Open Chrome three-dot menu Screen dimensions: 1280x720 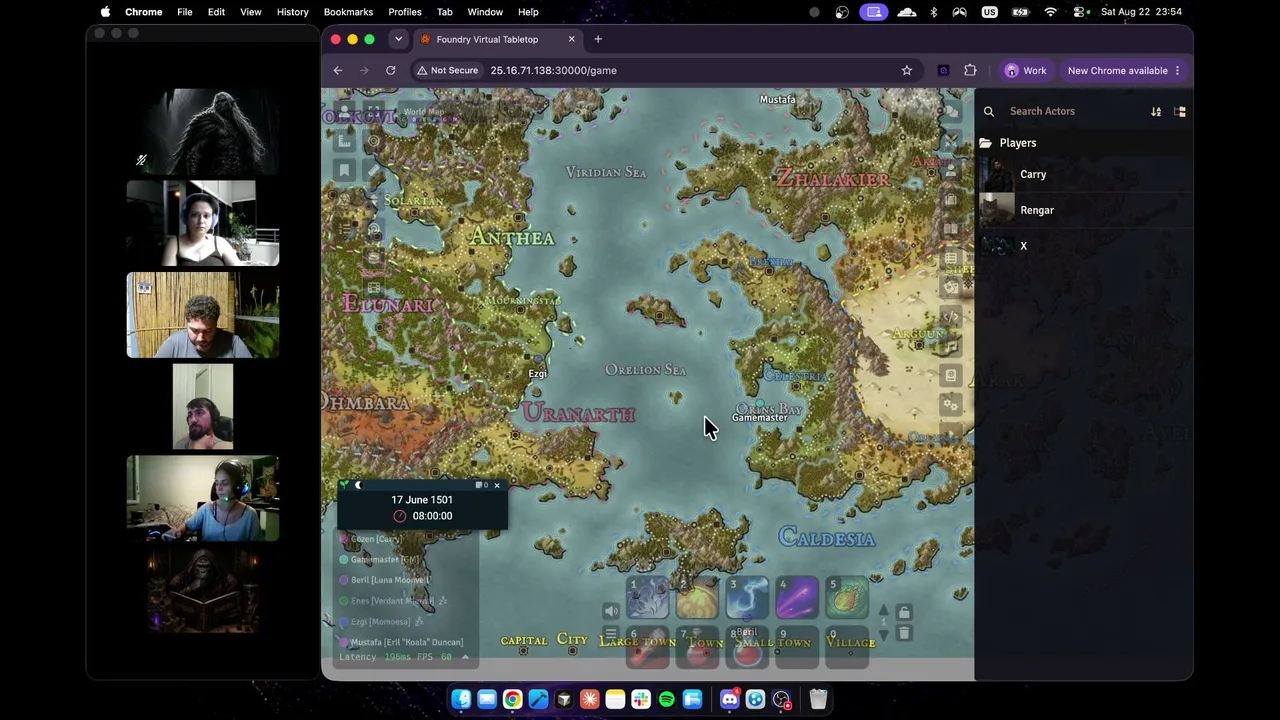pos(1177,71)
